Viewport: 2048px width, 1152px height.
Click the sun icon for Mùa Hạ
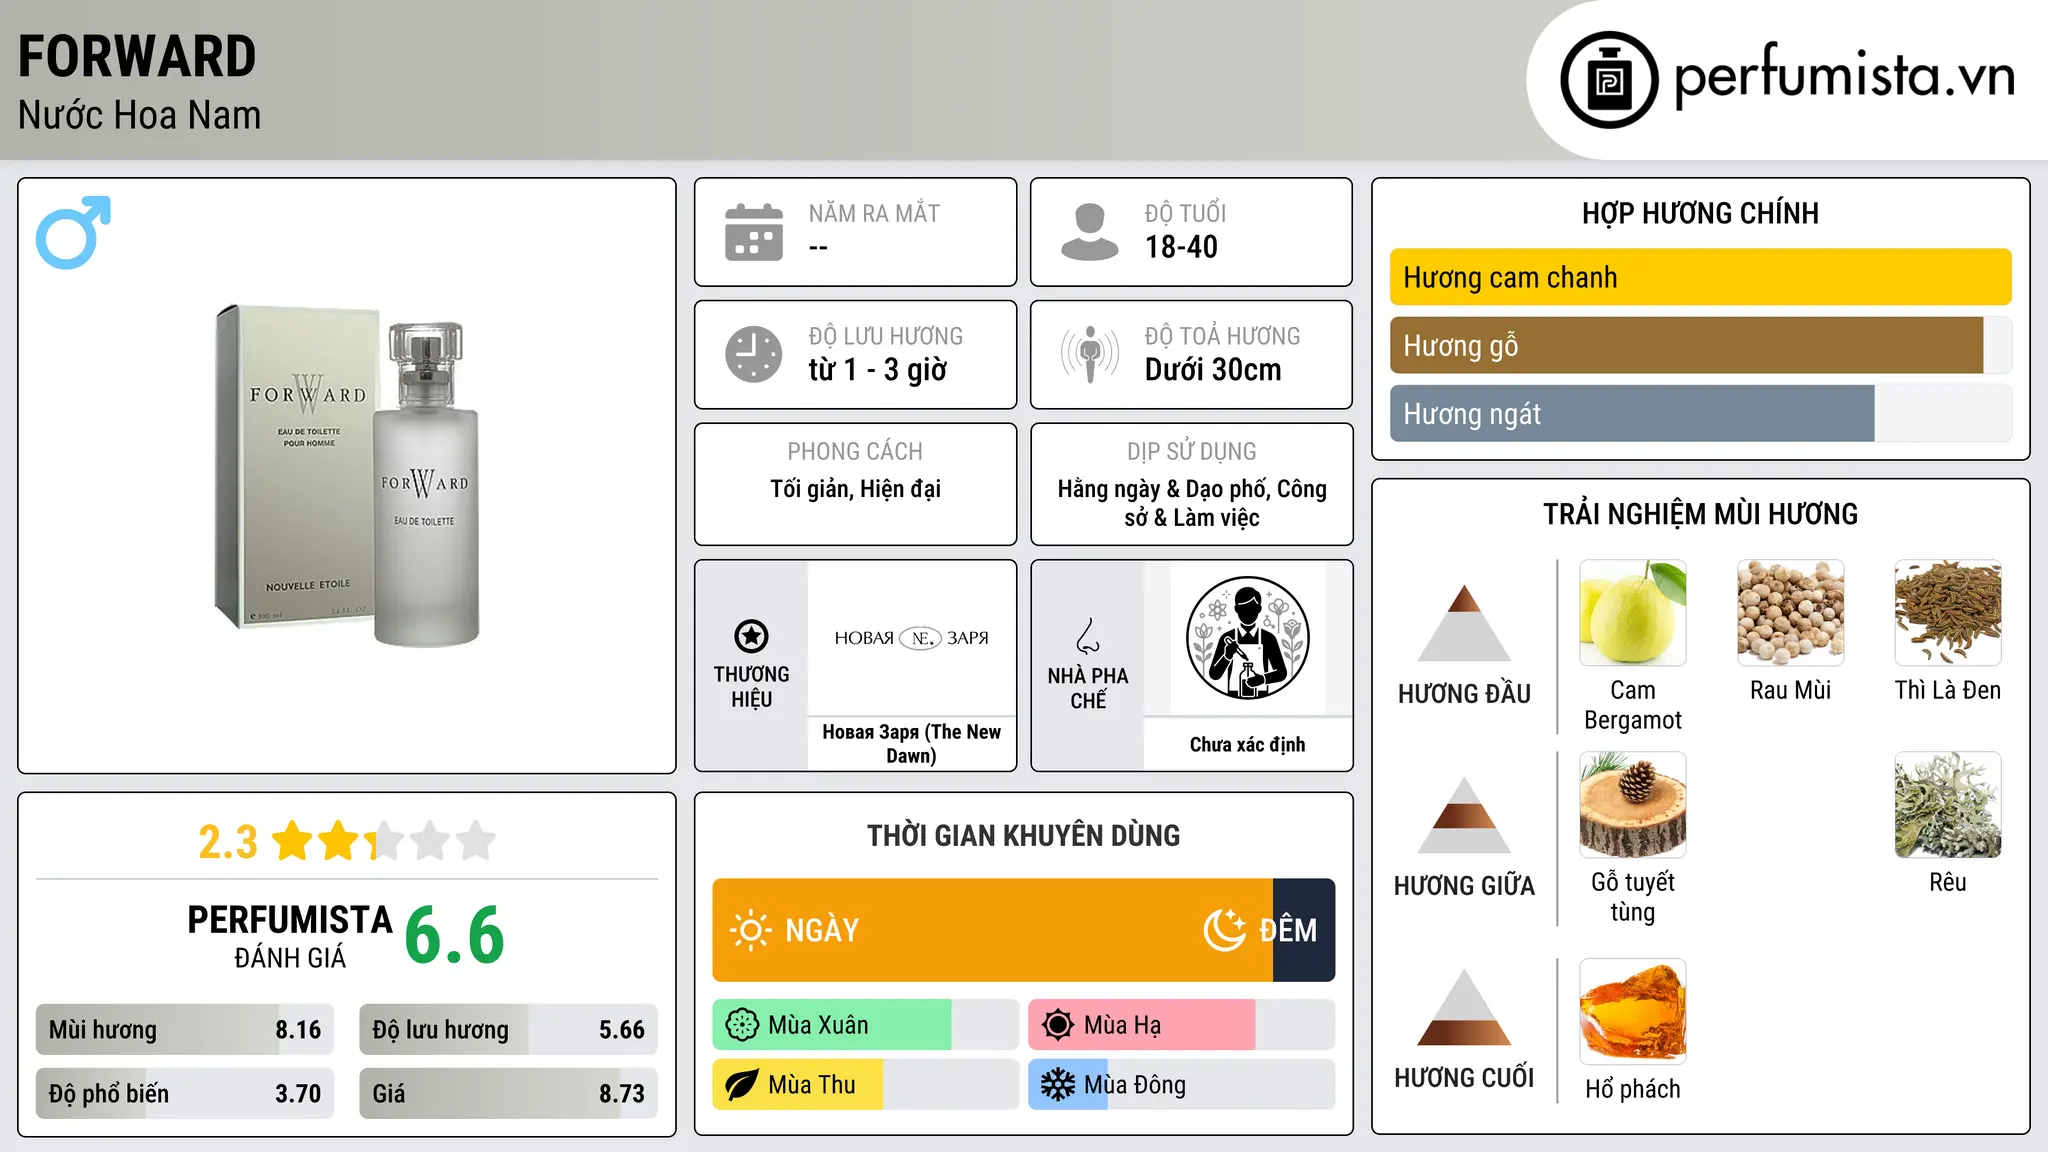point(1058,1025)
